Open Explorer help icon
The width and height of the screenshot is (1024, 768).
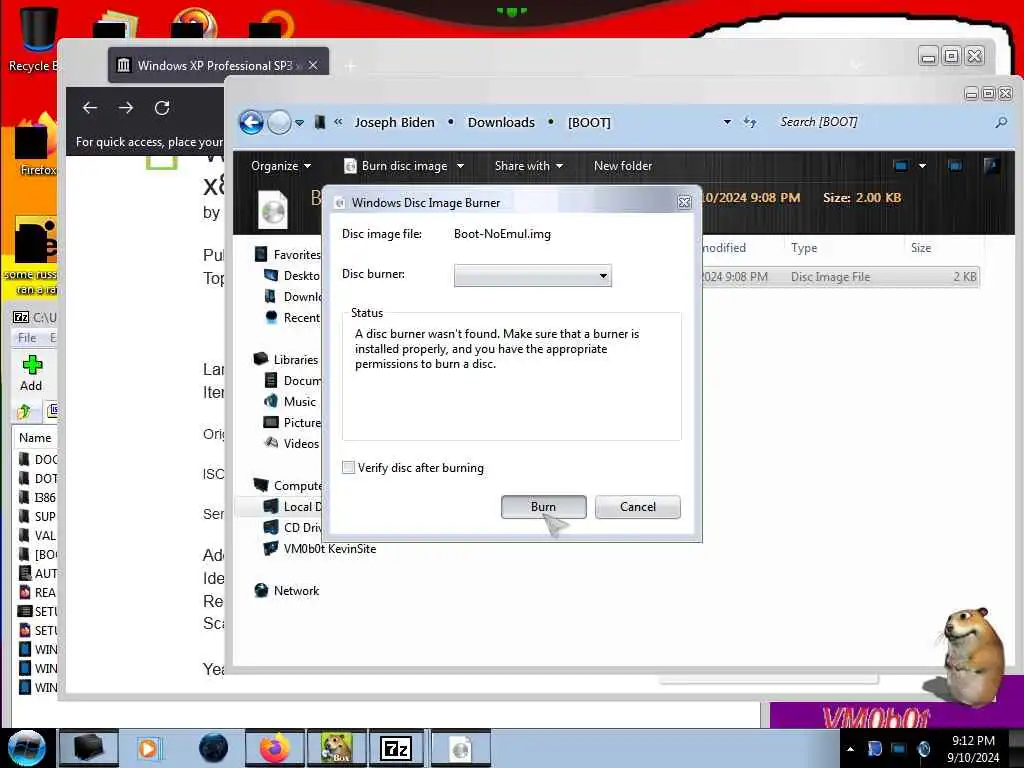[x=991, y=165]
